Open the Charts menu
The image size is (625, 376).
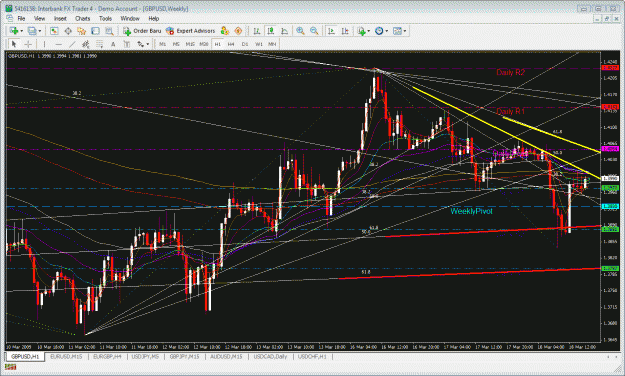click(83, 18)
